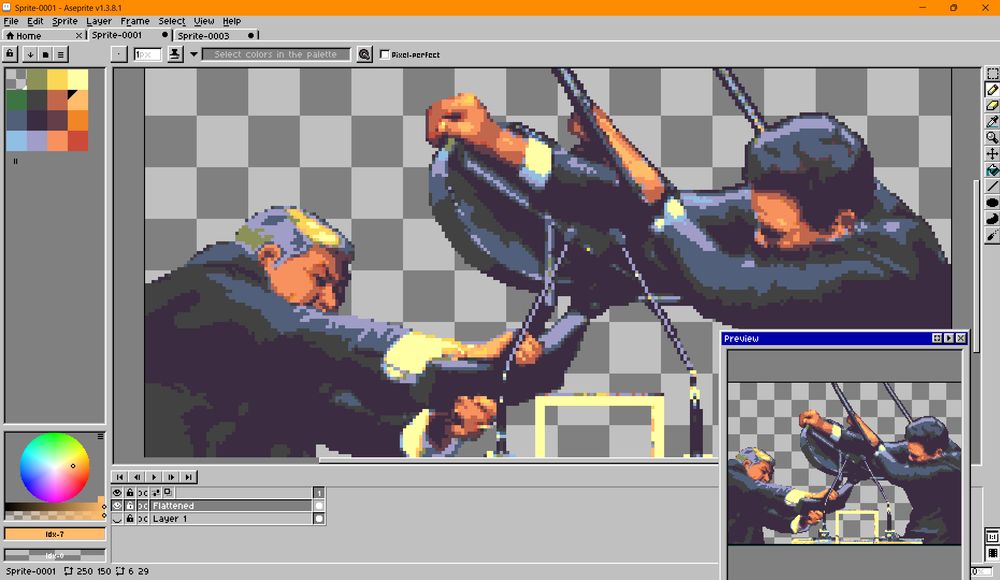This screenshot has height=580, width=1000.
Task: Select the Flattened layer name
Action: [x=231, y=505]
